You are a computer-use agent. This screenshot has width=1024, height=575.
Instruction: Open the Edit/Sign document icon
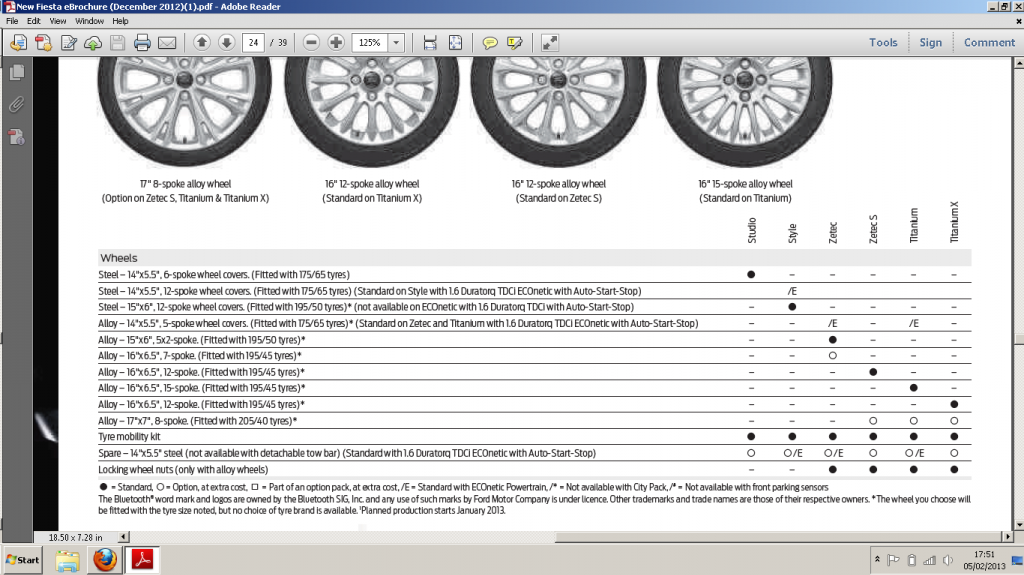(x=69, y=43)
